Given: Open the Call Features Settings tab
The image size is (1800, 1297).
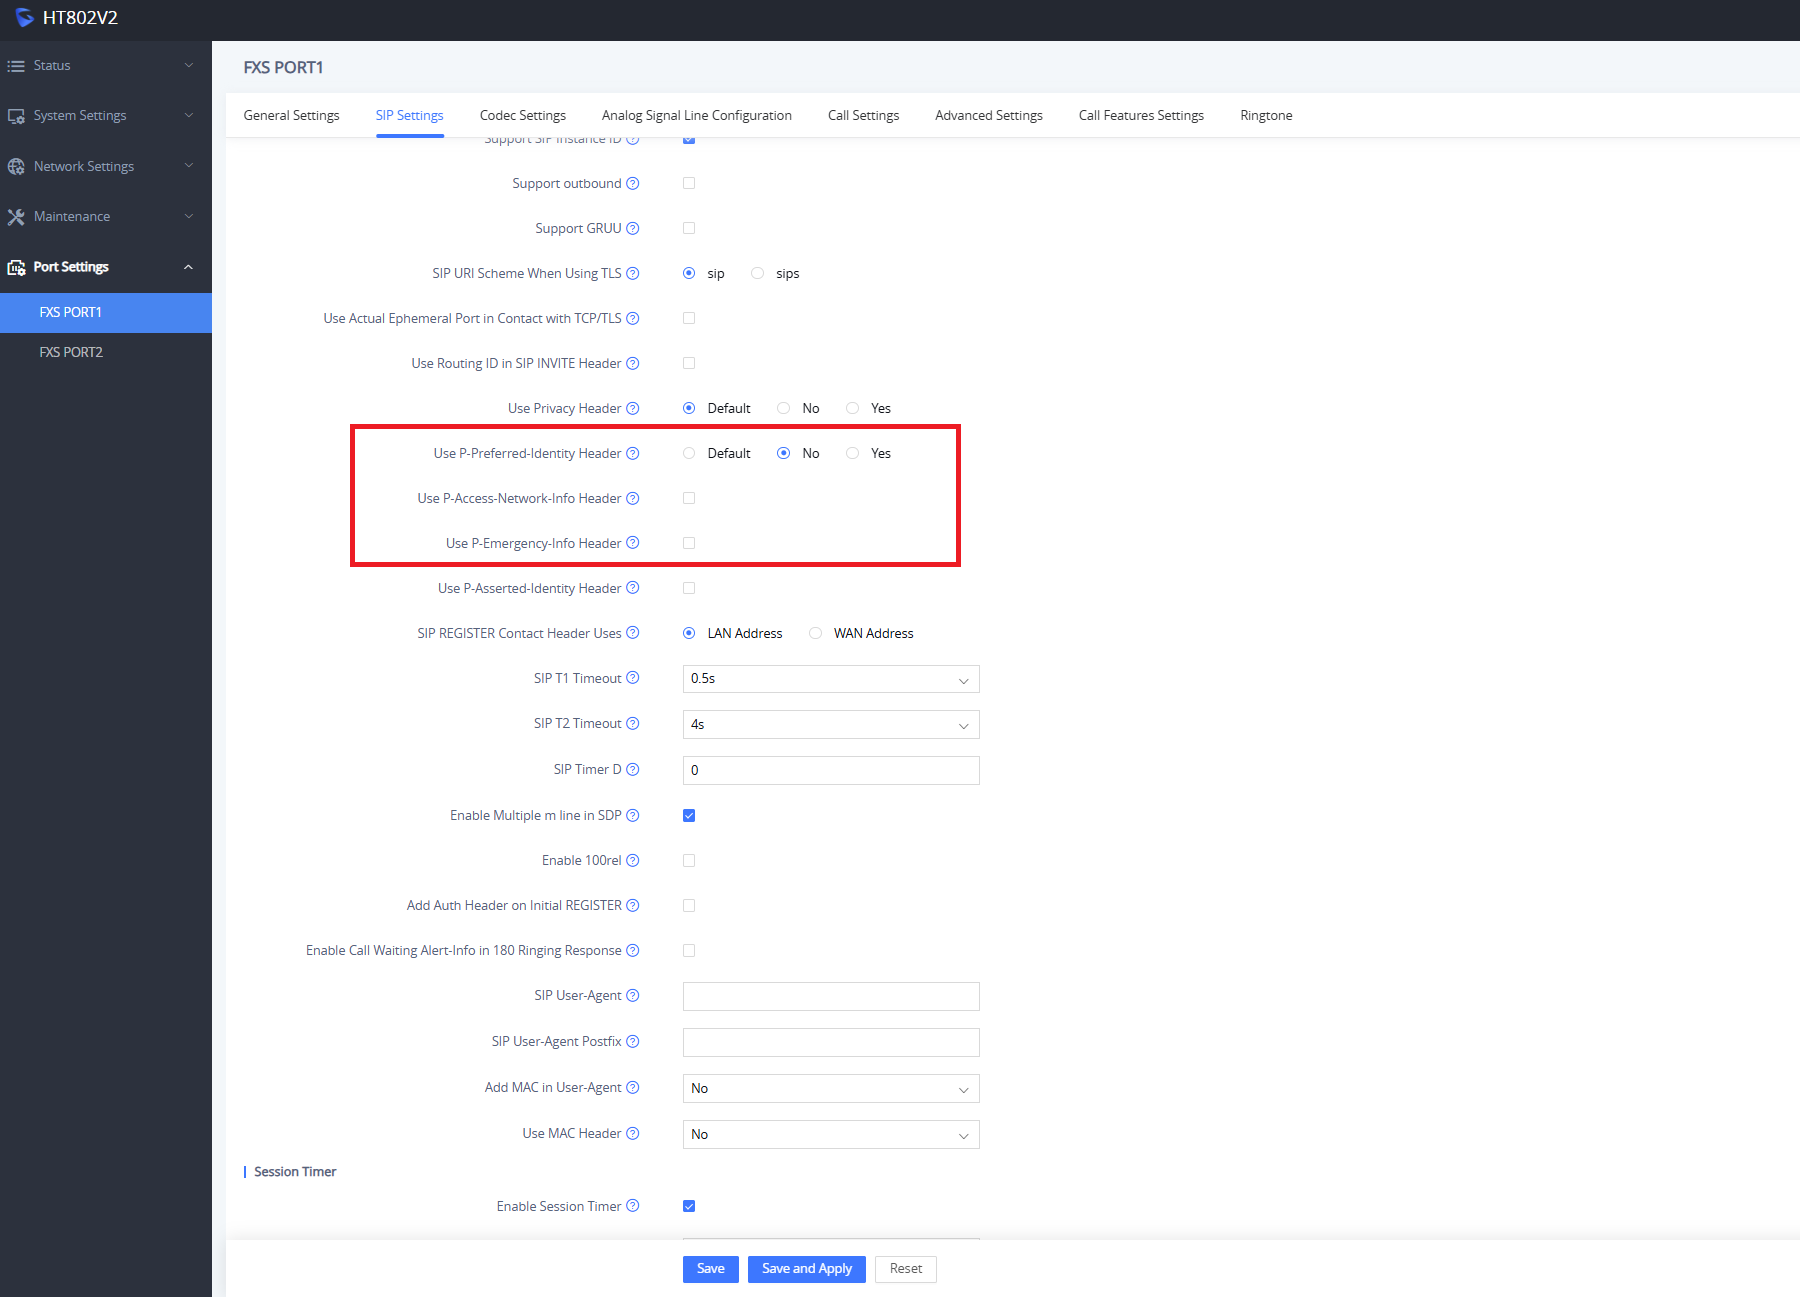Looking at the screenshot, I should click(x=1141, y=116).
